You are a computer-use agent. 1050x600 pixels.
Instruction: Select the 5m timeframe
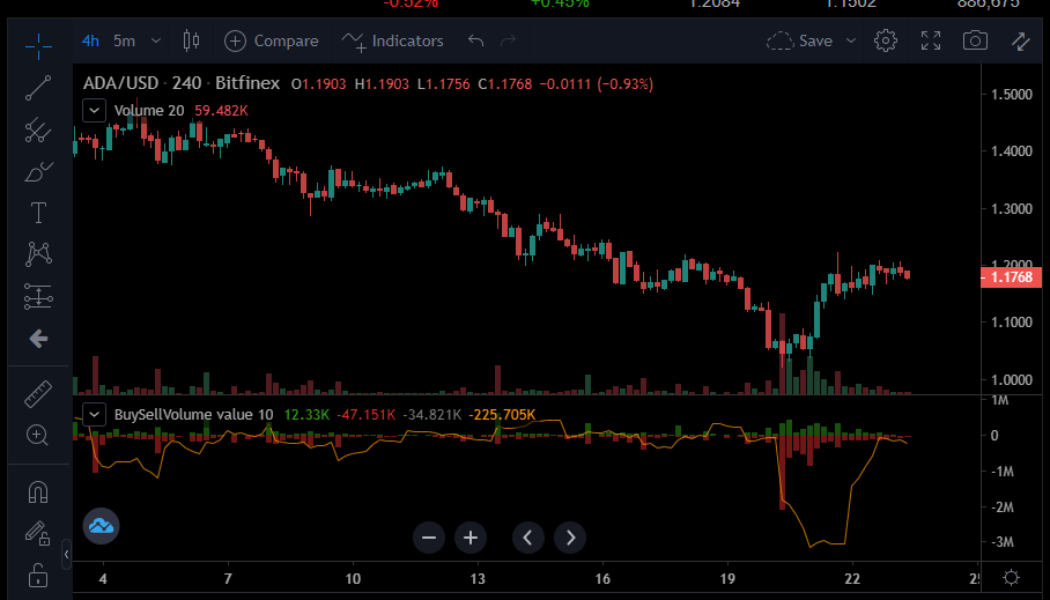click(121, 41)
